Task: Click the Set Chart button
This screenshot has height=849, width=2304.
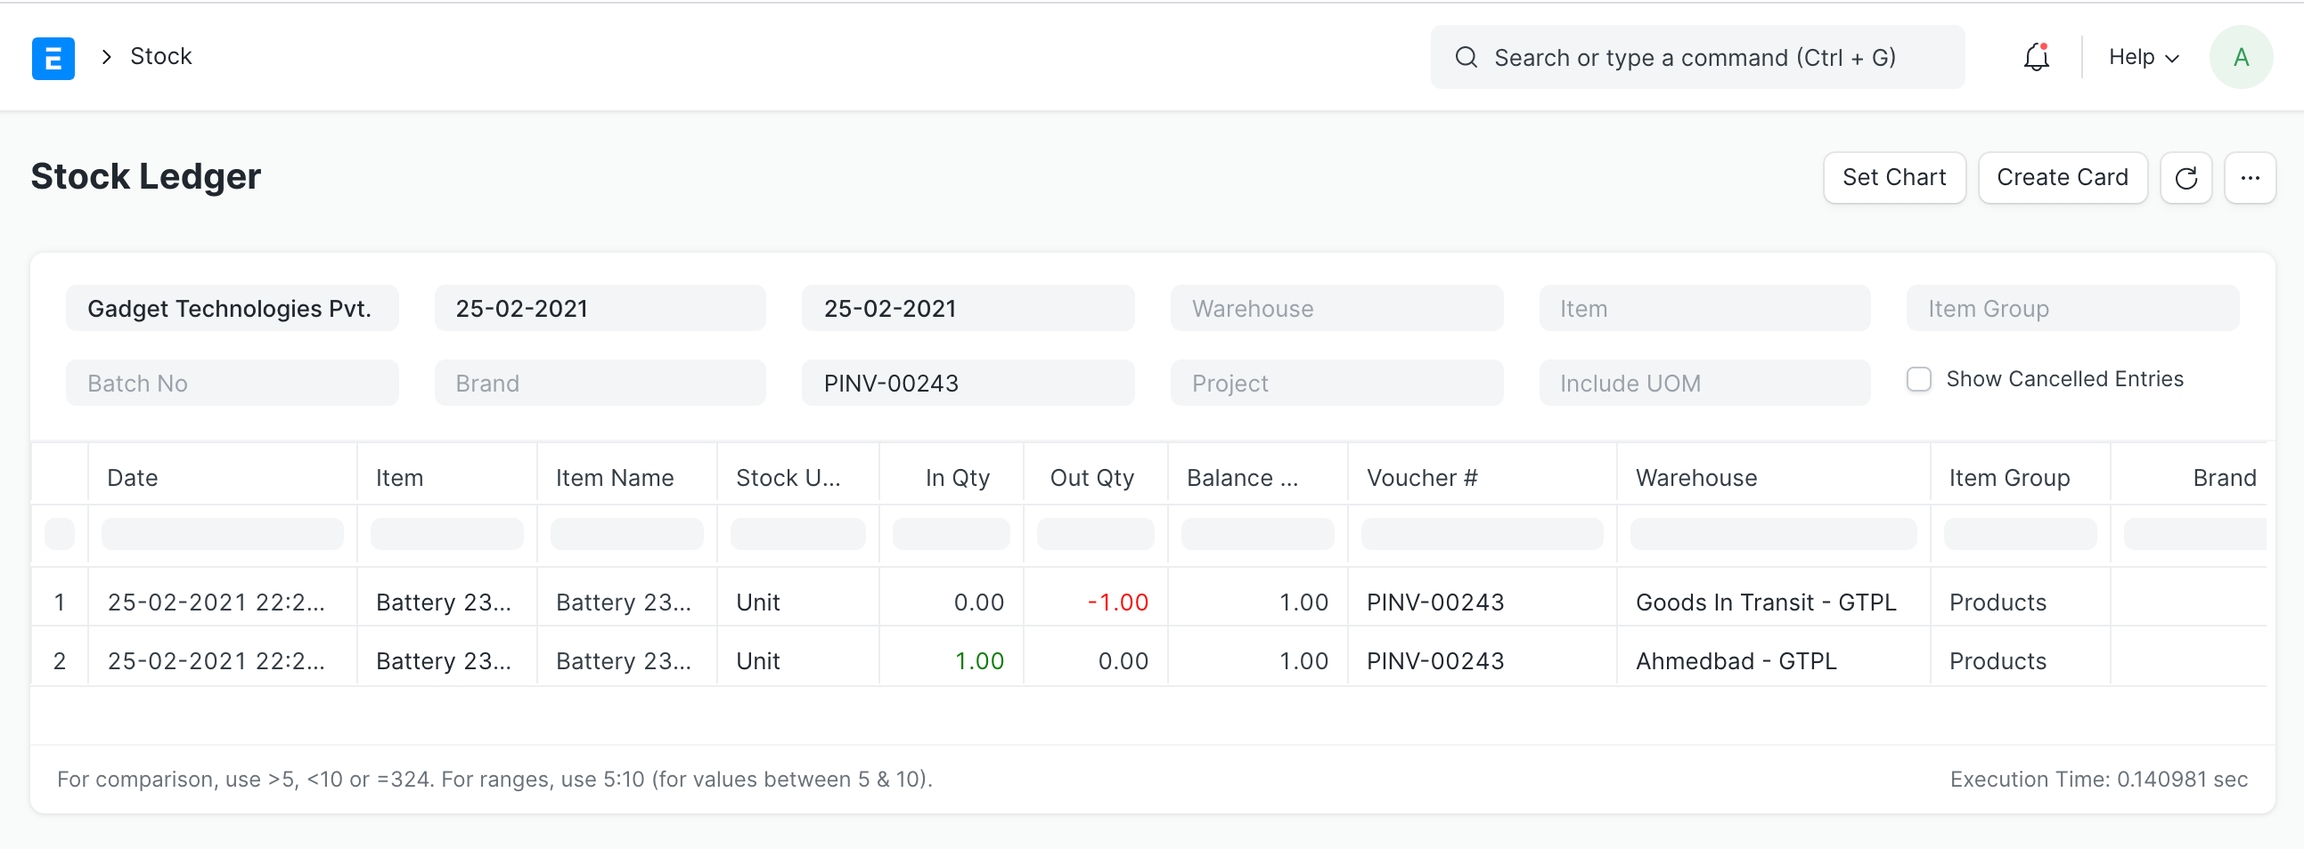Action: 1893,178
